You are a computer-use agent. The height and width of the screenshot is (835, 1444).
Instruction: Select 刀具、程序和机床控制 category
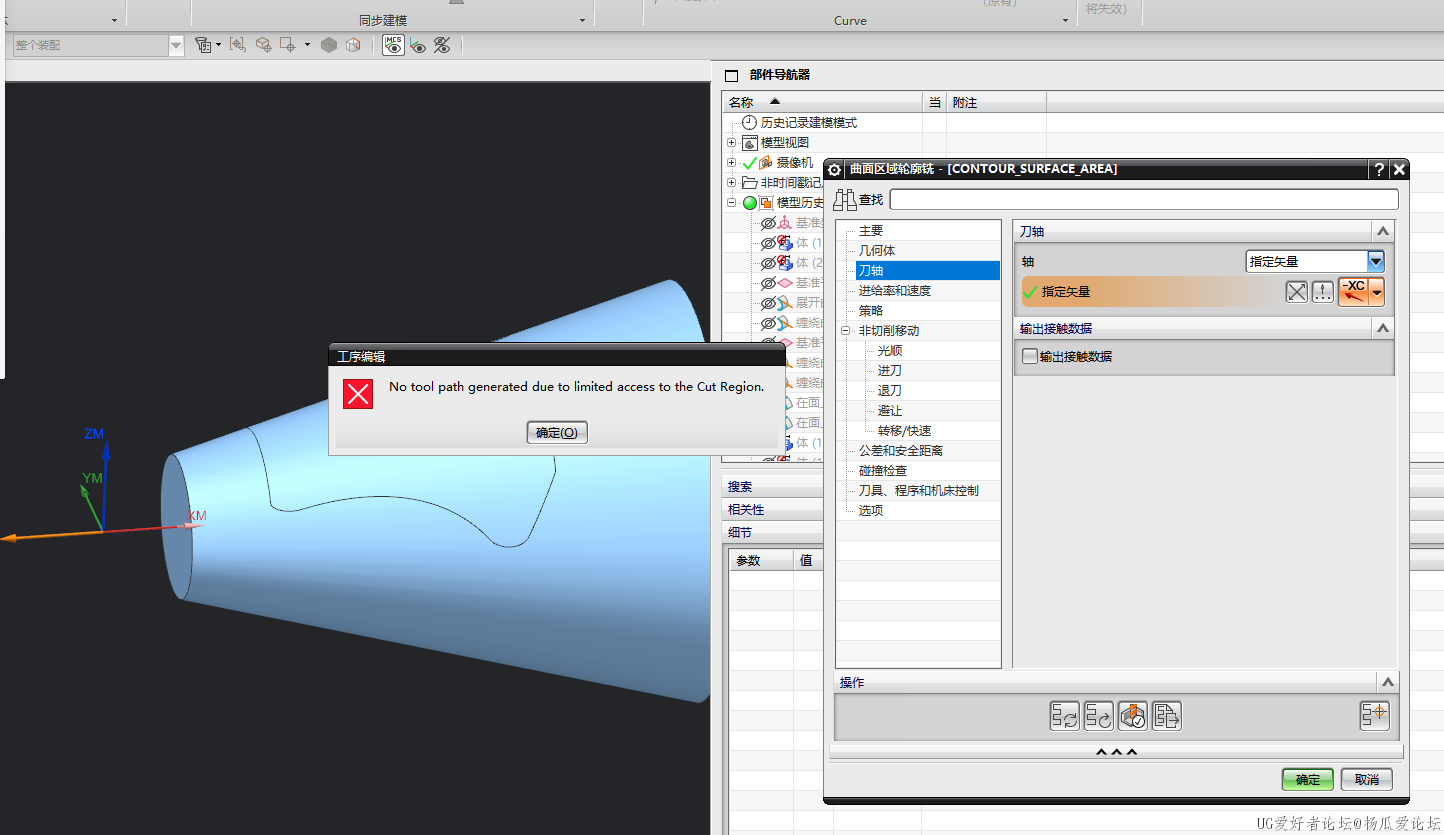coord(919,491)
